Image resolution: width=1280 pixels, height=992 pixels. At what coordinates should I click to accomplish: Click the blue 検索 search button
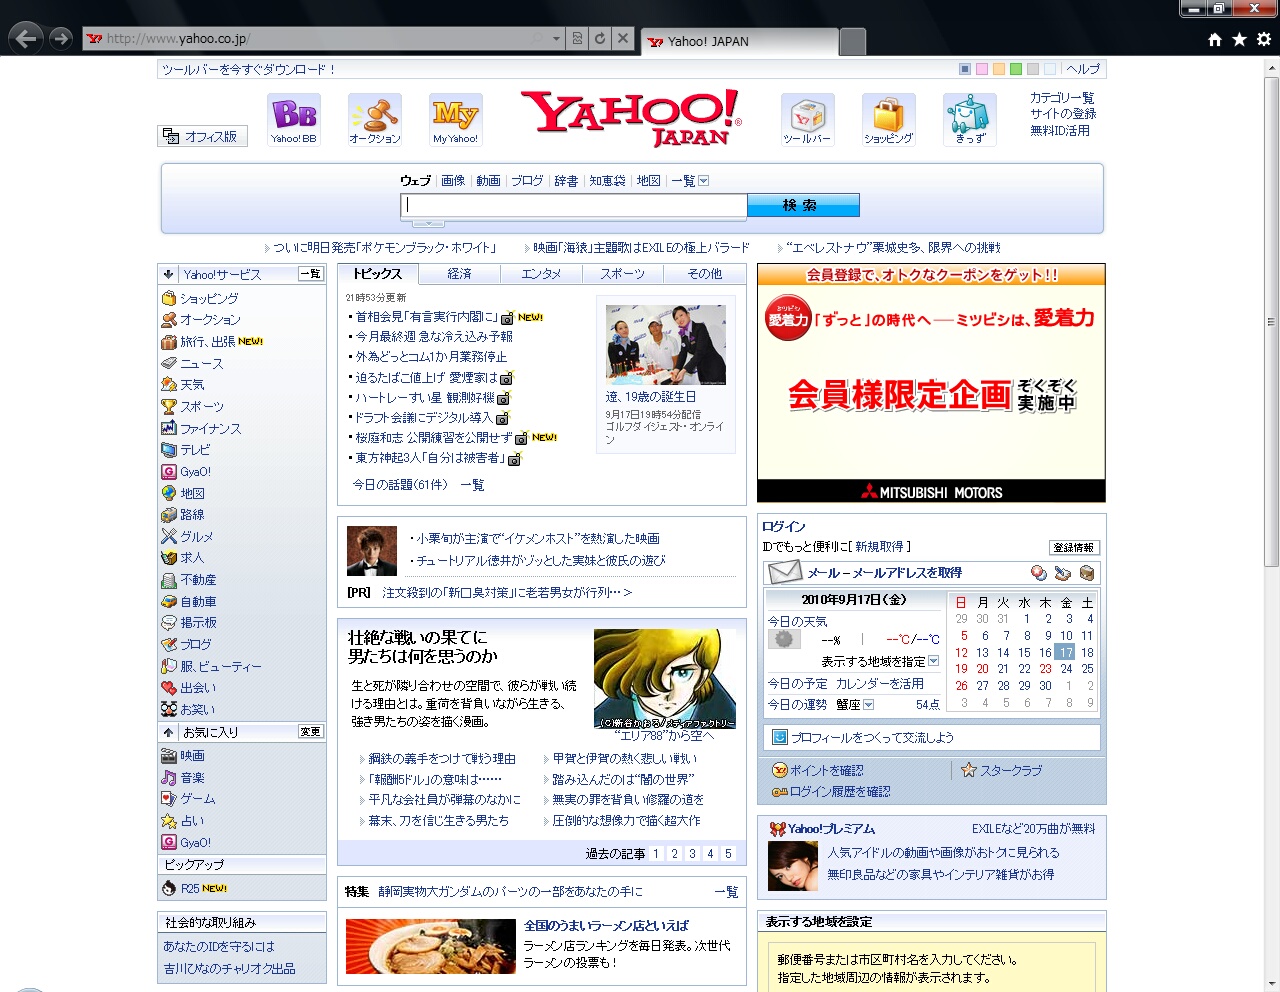pyautogui.click(x=803, y=205)
